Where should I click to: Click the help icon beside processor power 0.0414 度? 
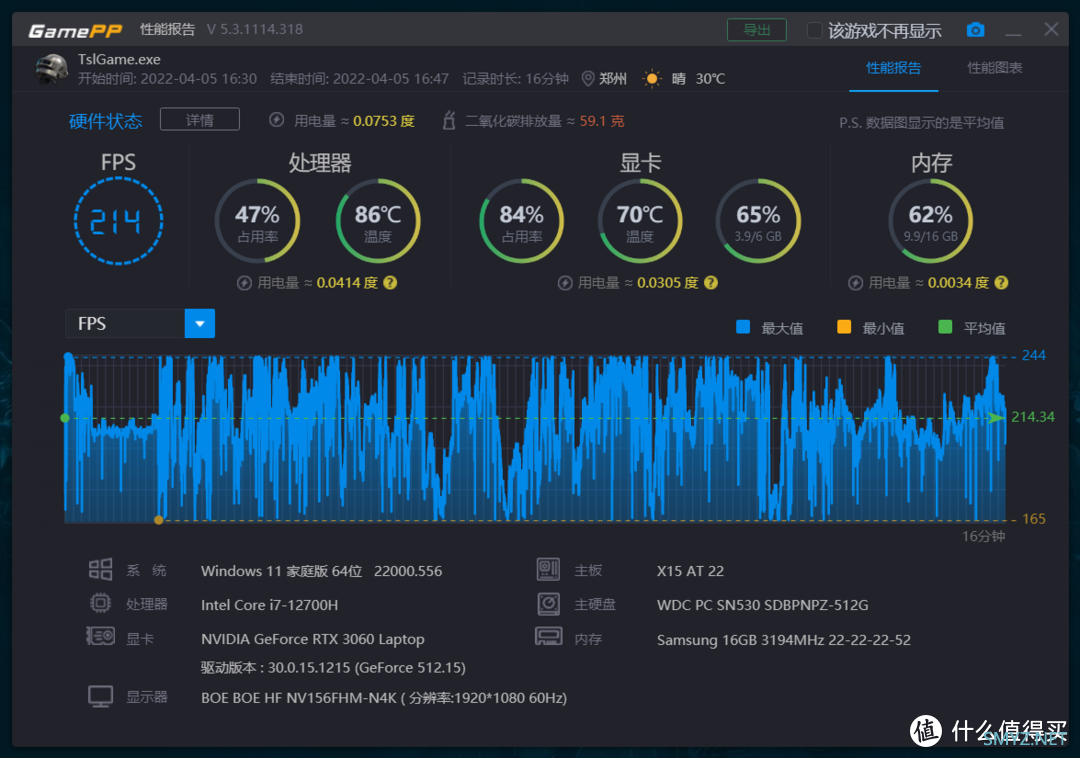tap(390, 283)
